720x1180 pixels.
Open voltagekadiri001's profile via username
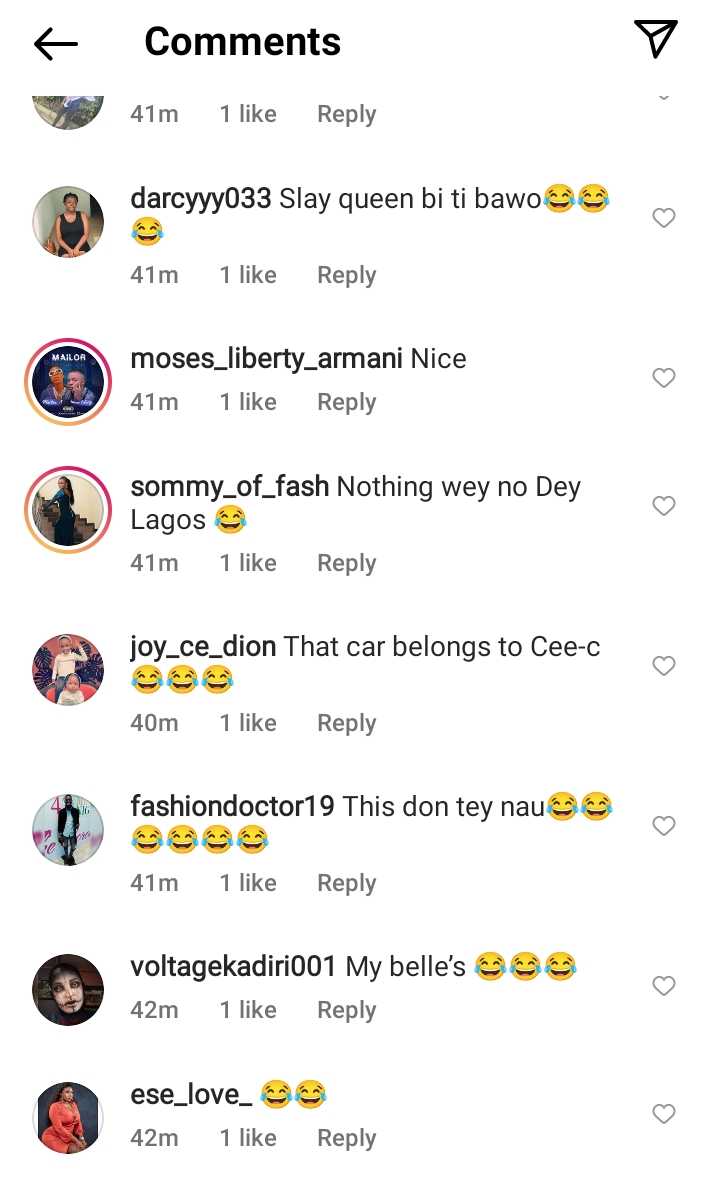point(233,967)
